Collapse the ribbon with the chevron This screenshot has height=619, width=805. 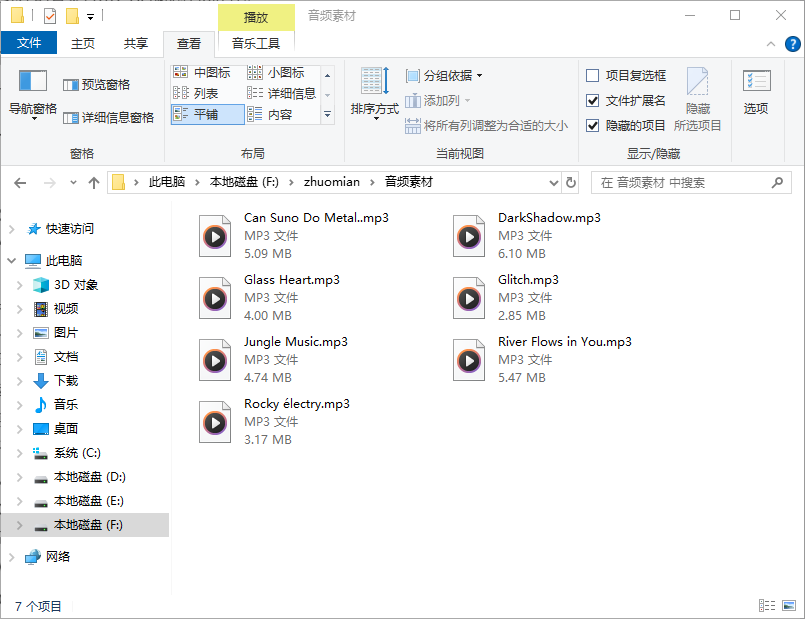(x=771, y=44)
